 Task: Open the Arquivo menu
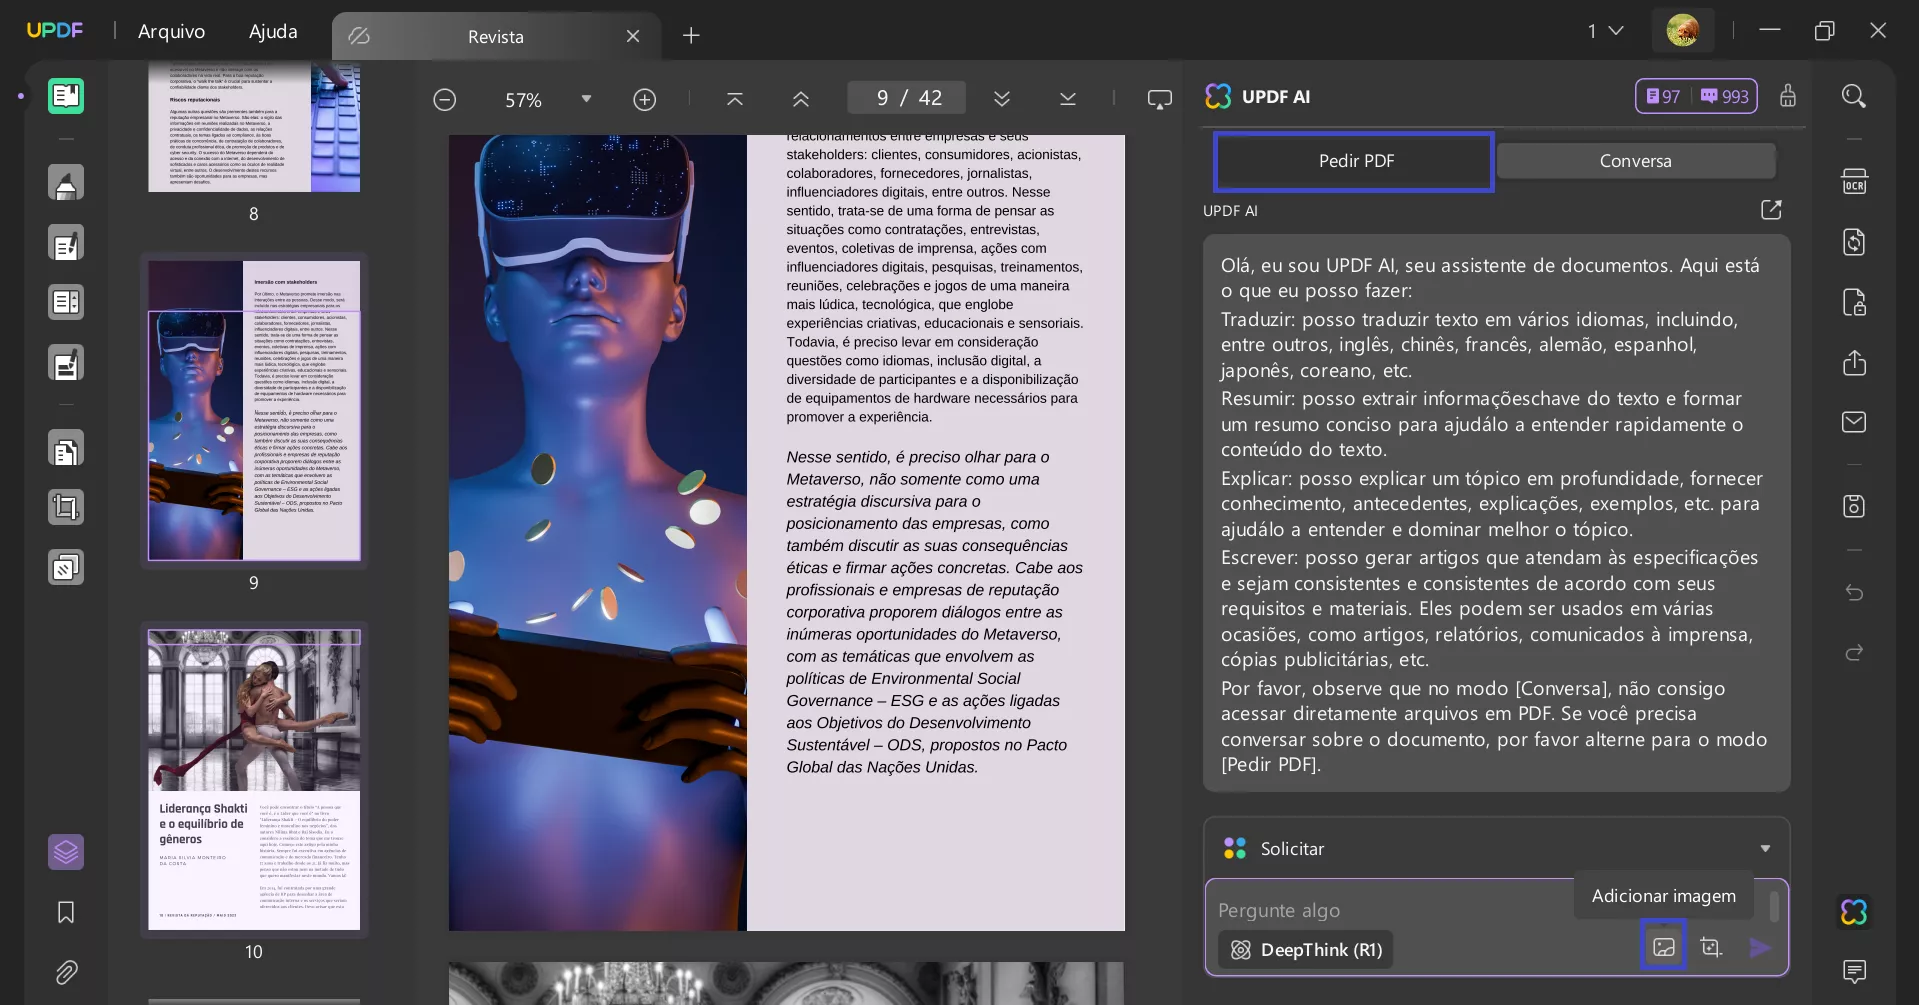click(171, 31)
